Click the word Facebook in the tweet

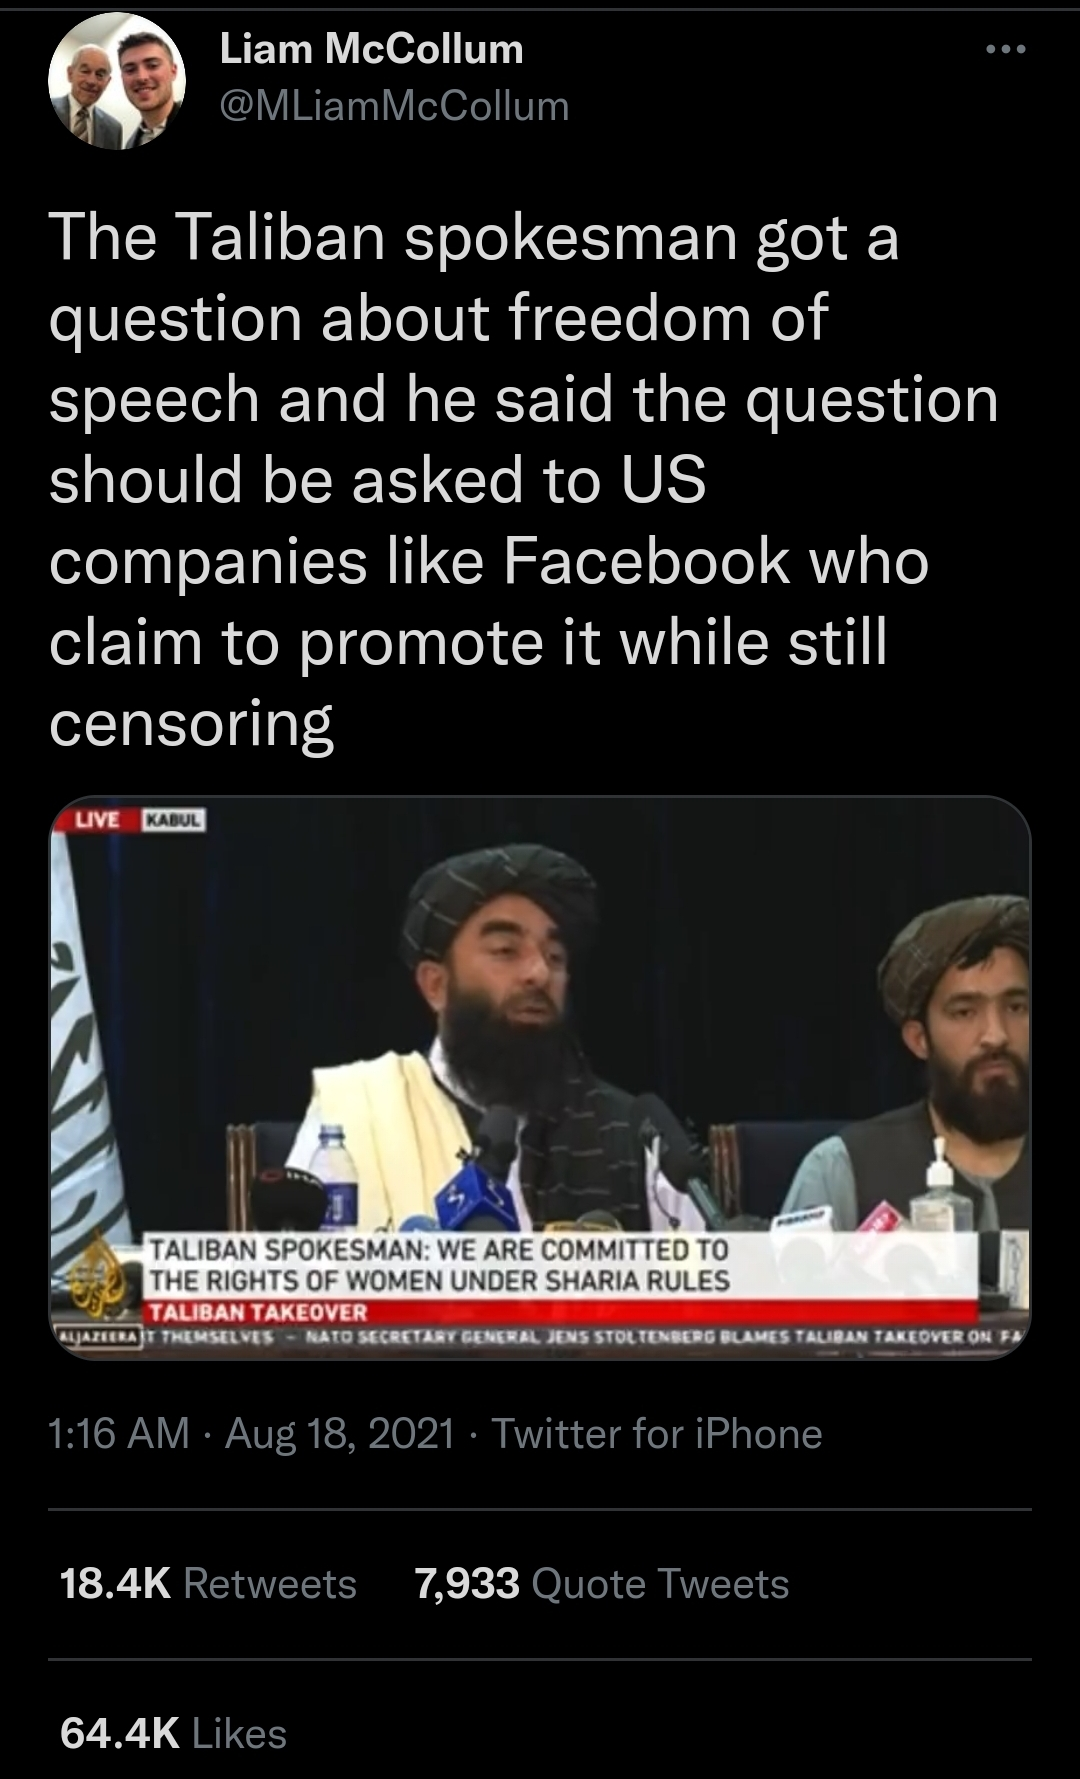point(646,561)
